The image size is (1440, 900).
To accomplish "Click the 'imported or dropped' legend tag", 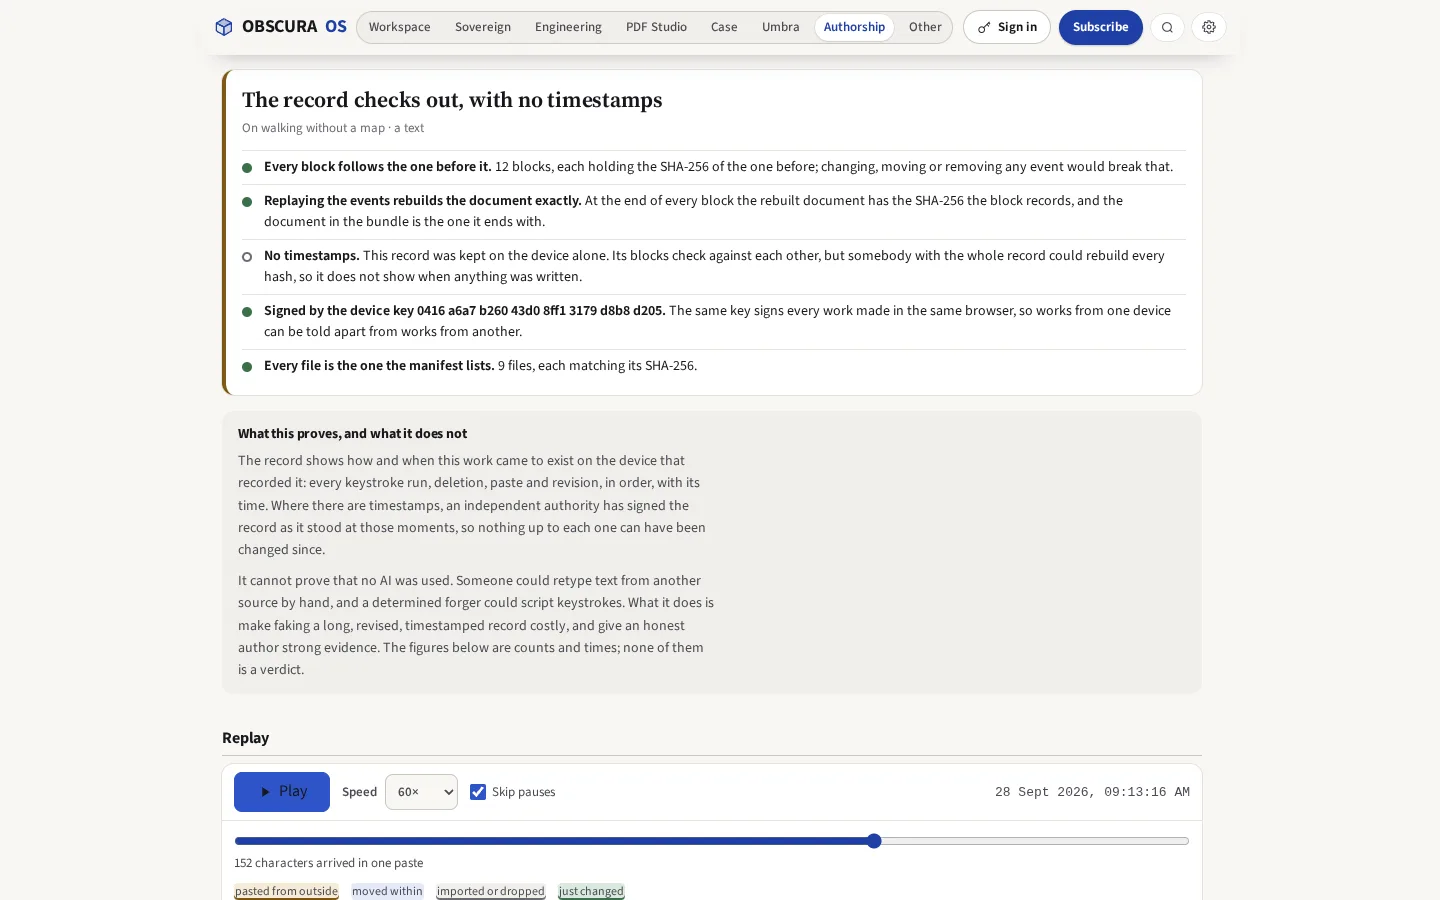I will tap(491, 891).
